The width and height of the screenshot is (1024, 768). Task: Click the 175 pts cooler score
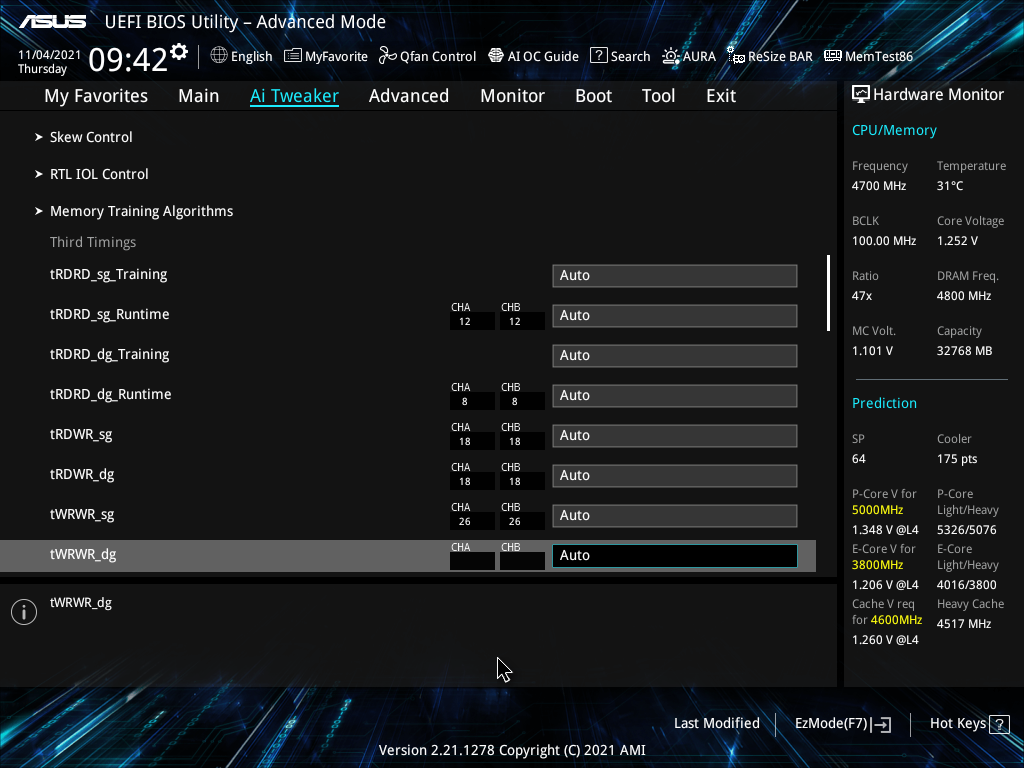957,458
